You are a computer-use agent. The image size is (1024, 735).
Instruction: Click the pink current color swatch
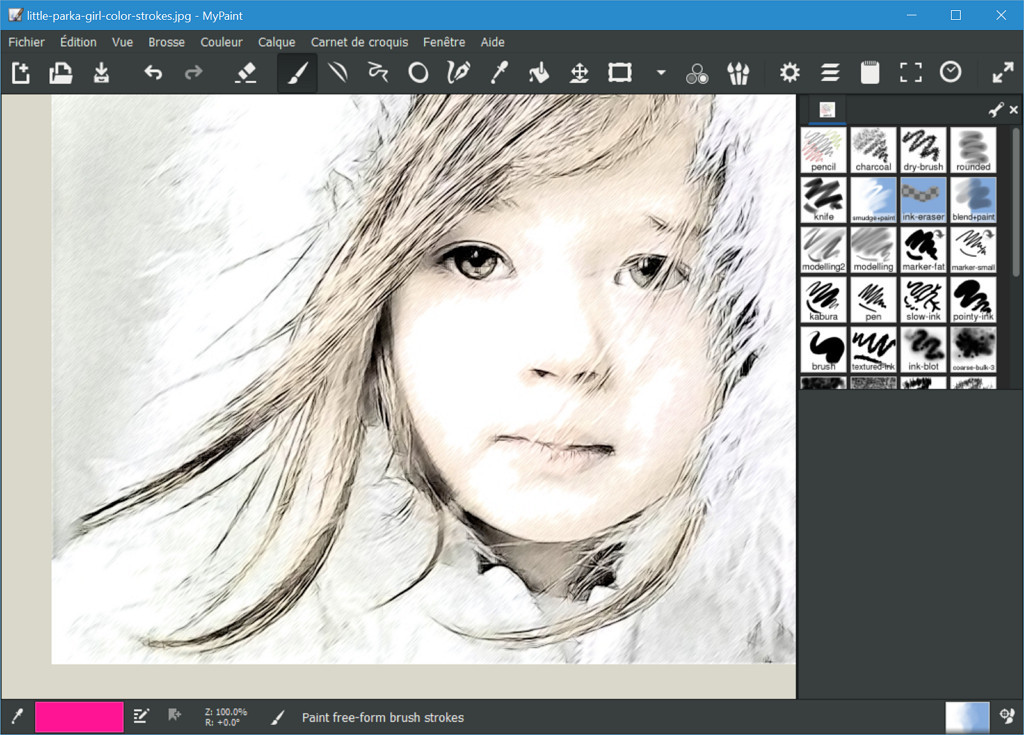tap(80, 716)
